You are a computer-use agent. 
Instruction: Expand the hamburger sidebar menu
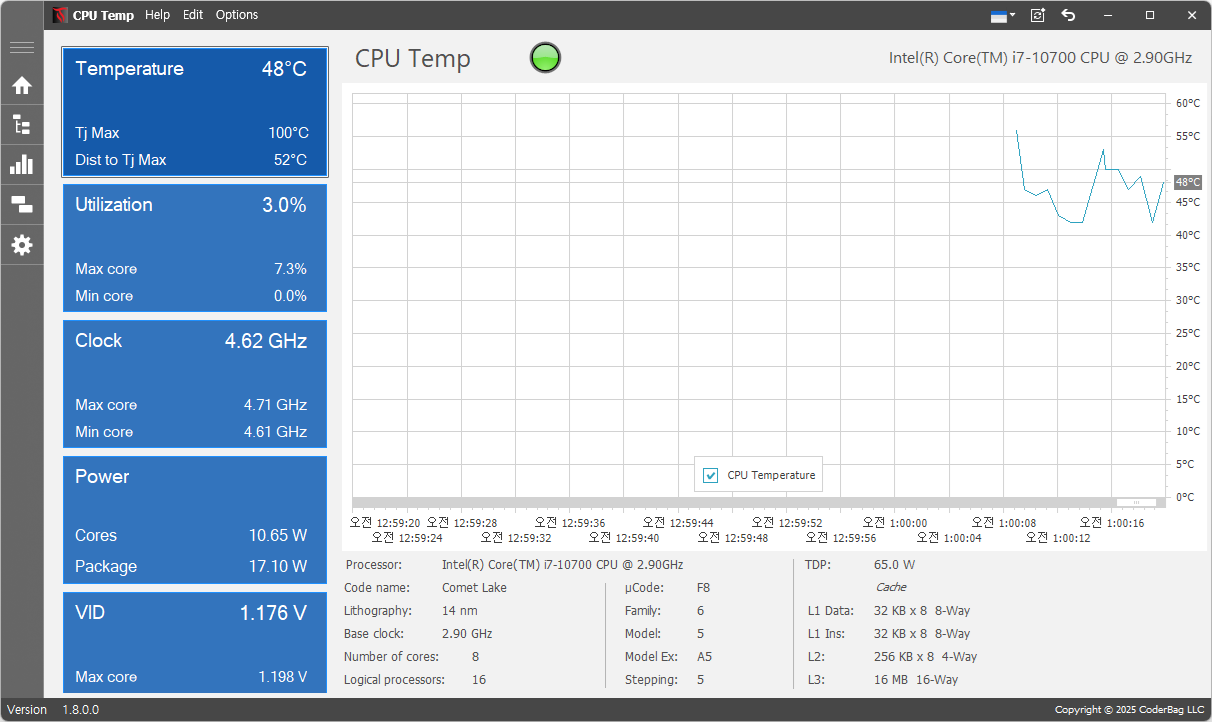click(x=22, y=47)
